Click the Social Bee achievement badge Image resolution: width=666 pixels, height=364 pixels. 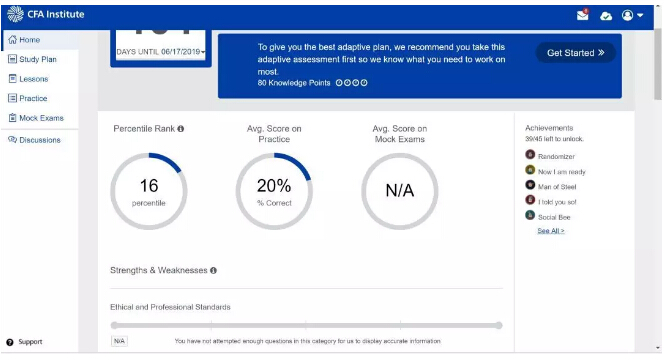click(530, 215)
